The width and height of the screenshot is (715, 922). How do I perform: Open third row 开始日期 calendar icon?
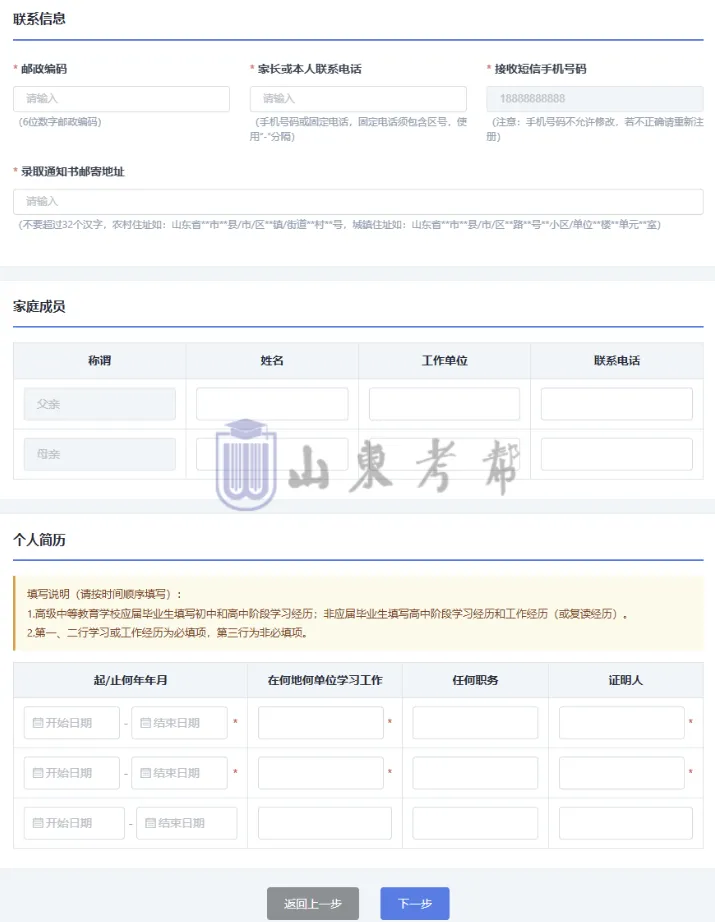coord(38,823)
